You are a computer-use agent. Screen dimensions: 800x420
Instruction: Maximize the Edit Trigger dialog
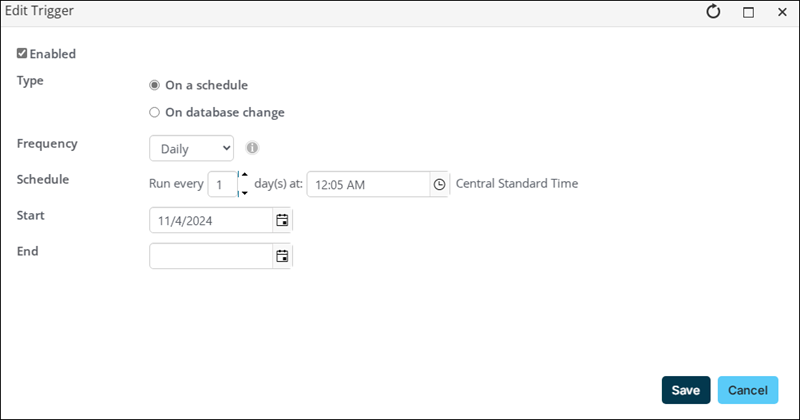point(748,12)
